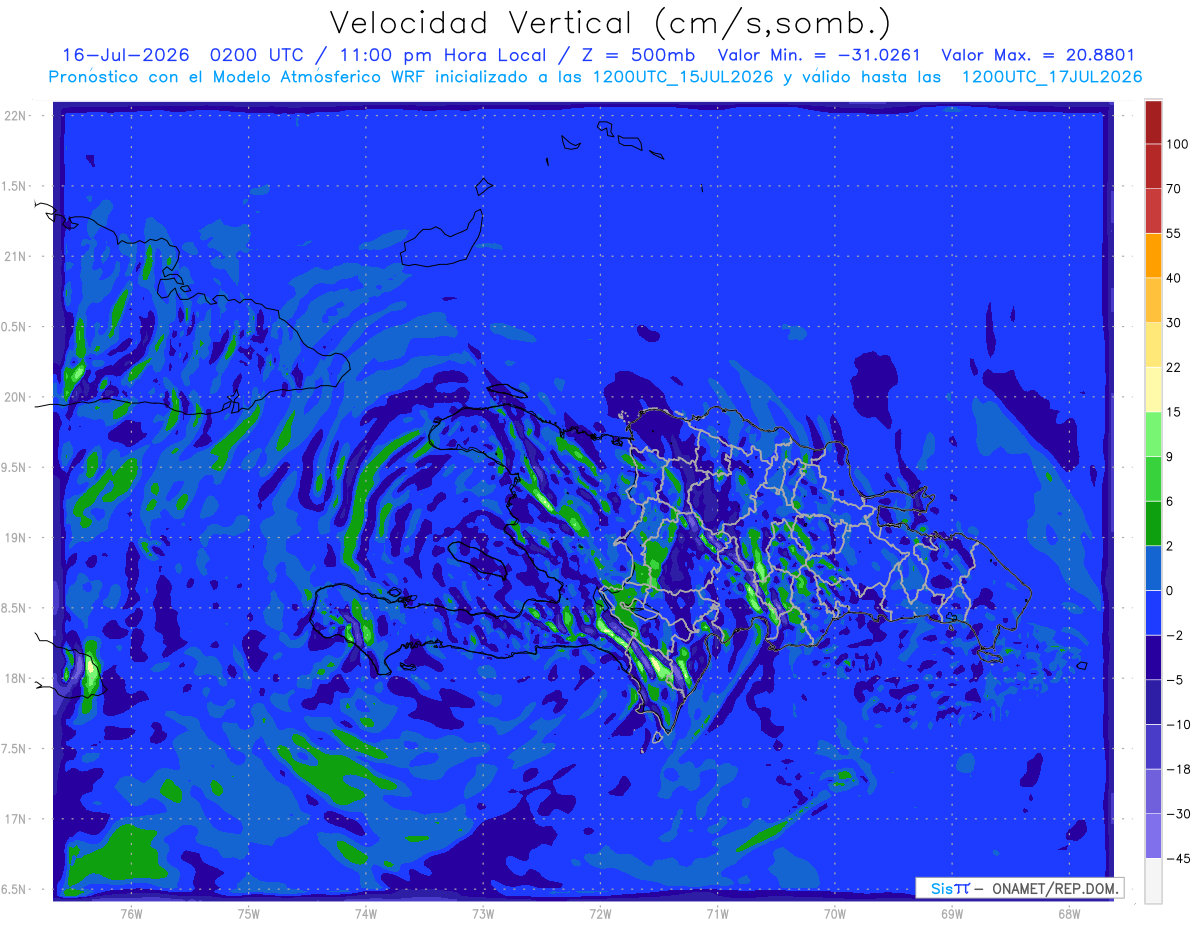
Task: Click the '30' colorbar label
Action: 1174,323
